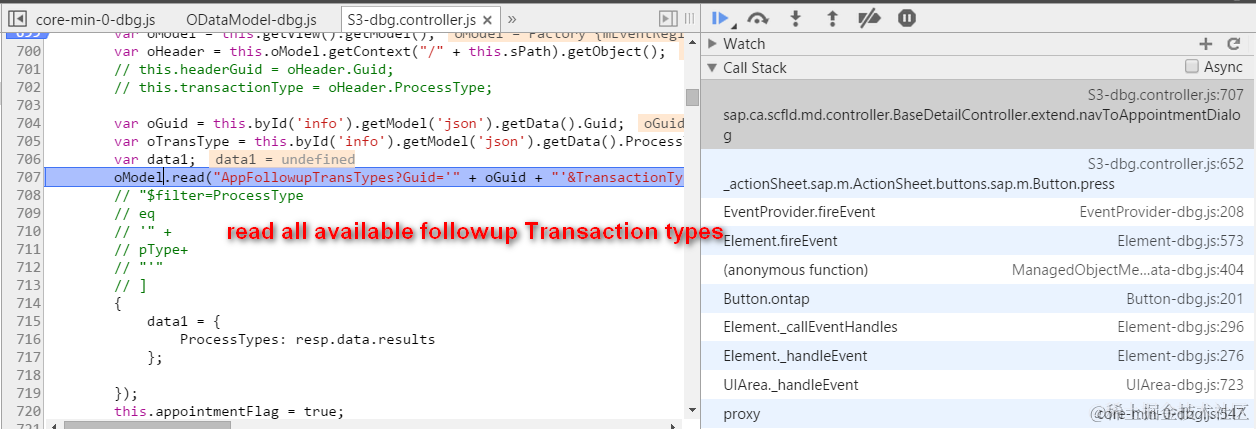The image size is (1256, 429).
Task: Open Button-dbg.js:201 source link
Action: (x=1185, y=299)
